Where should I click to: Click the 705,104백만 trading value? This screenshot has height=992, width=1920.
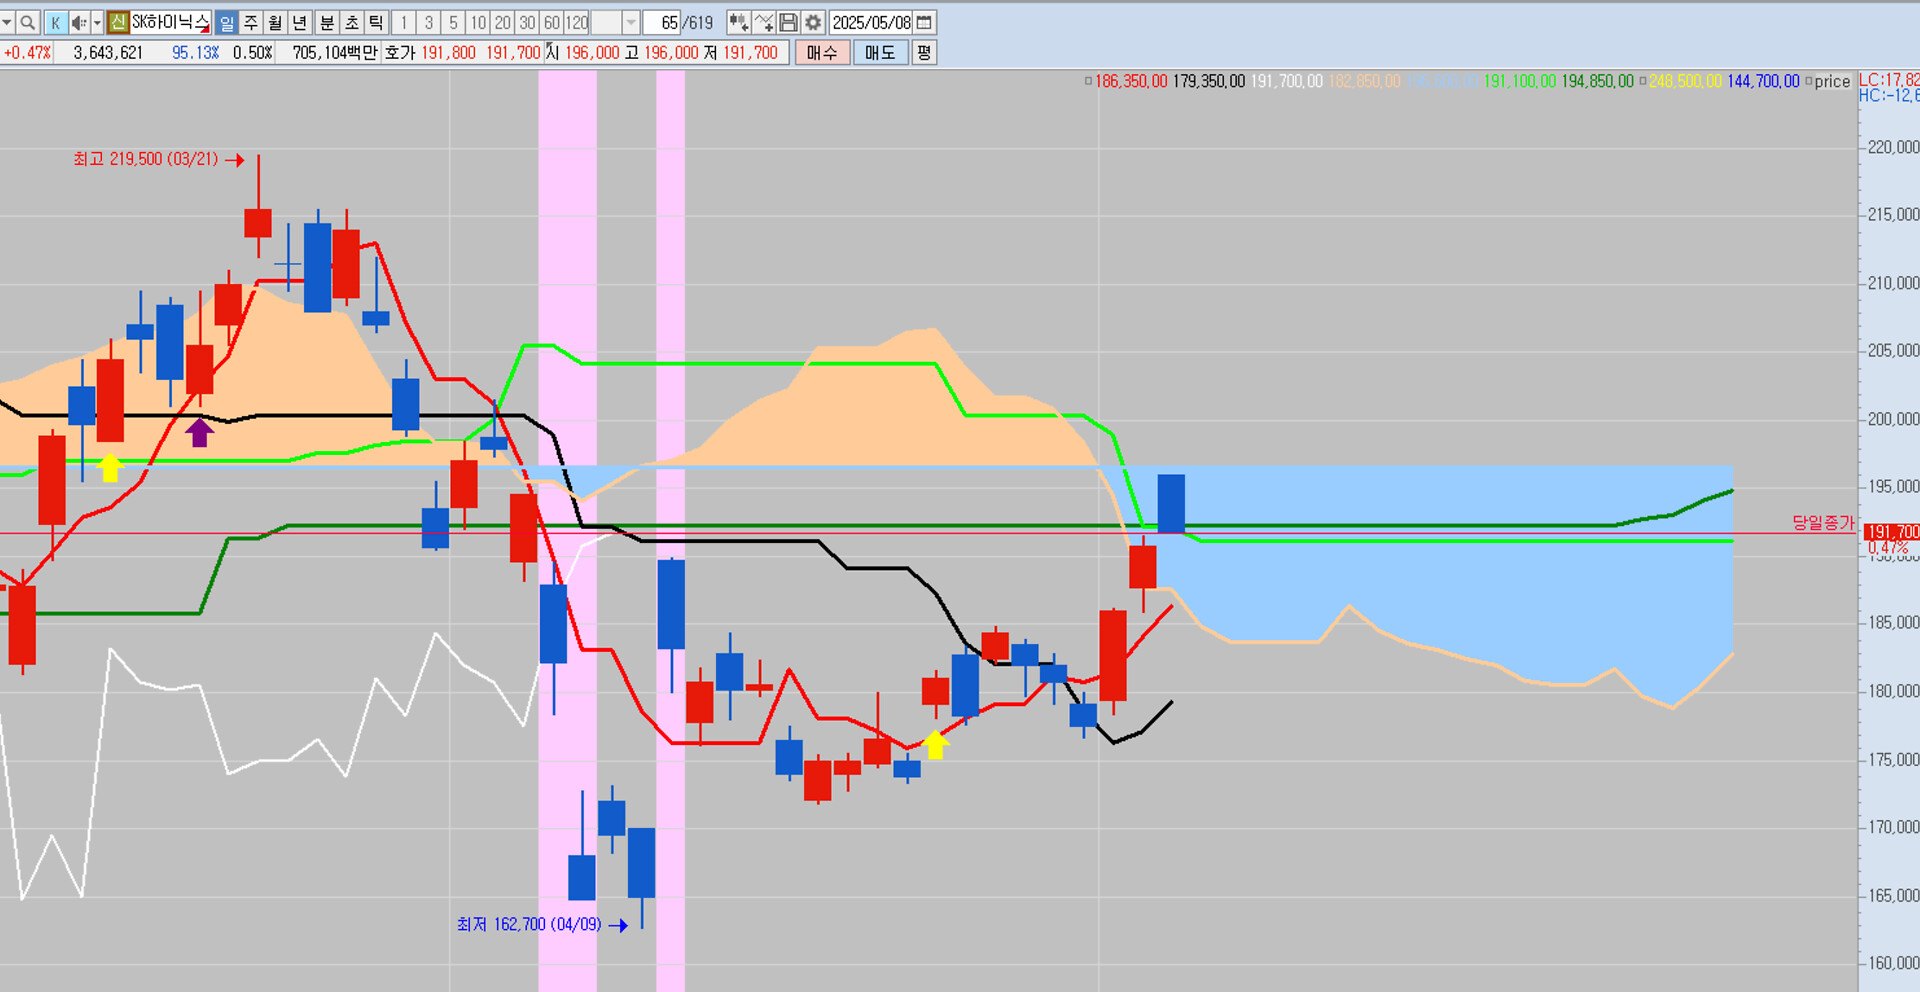pyautogui.click(x=335, y=52)
